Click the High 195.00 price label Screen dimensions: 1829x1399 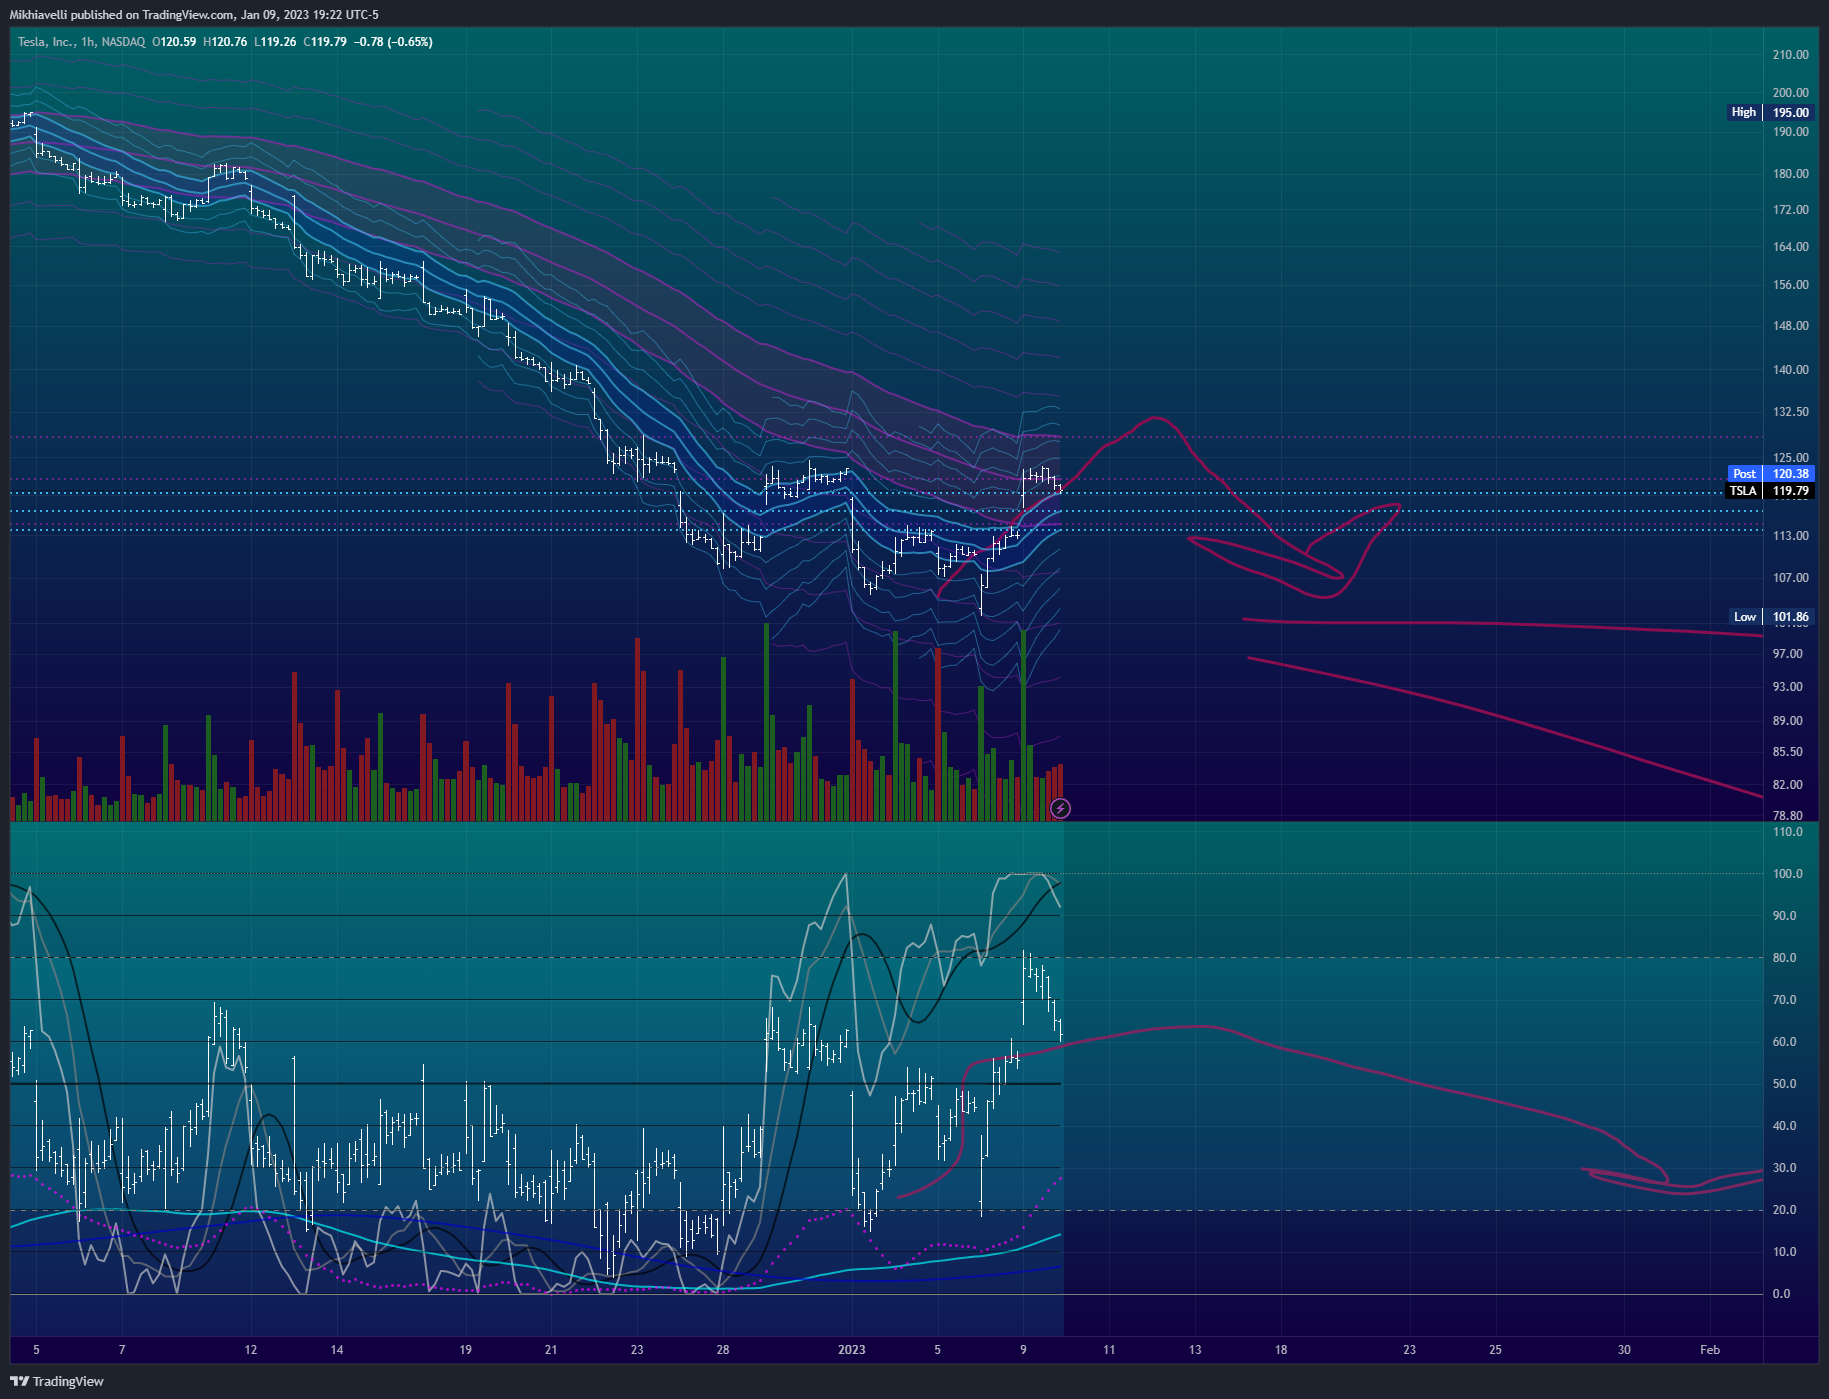tap(1771, 112)
